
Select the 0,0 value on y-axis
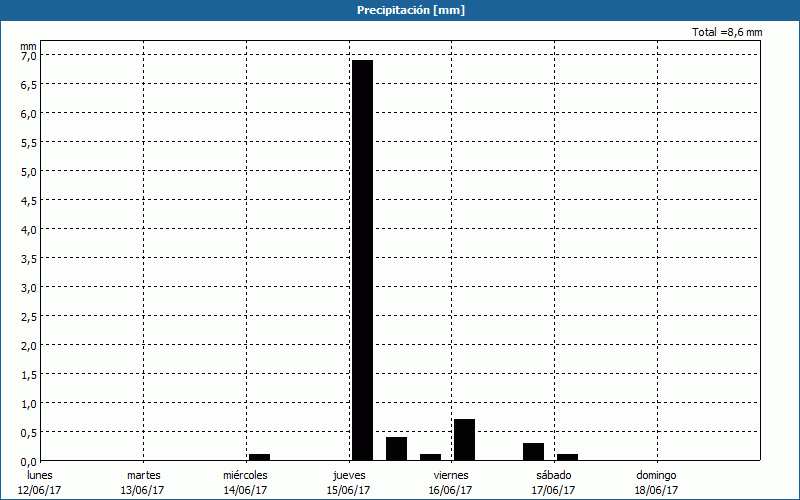pyautogui.click(x=28, y=461)
